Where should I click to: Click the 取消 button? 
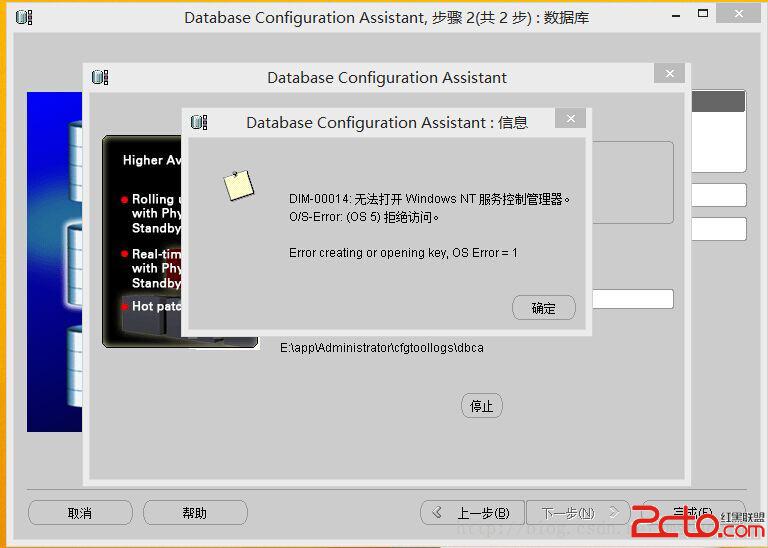(x=80, y=513)
